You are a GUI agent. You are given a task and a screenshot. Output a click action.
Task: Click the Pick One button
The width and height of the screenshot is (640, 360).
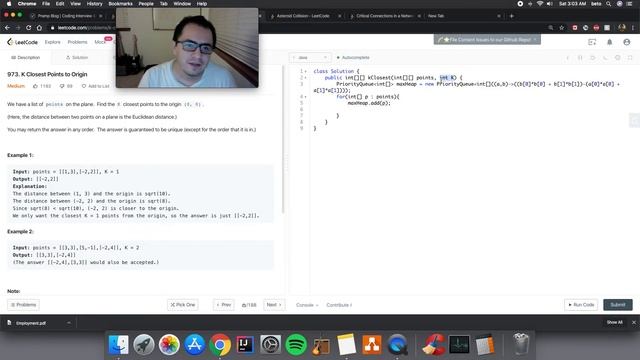182,304
